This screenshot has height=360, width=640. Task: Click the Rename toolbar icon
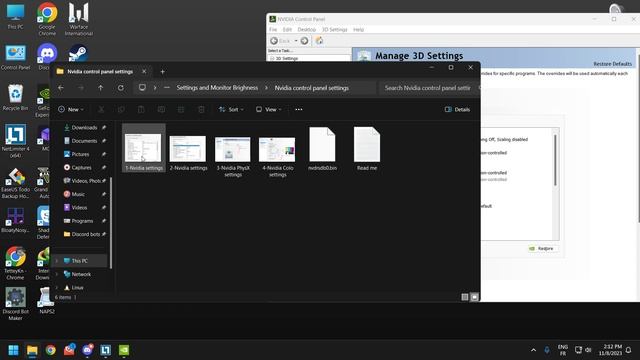(x=161, y=109)
